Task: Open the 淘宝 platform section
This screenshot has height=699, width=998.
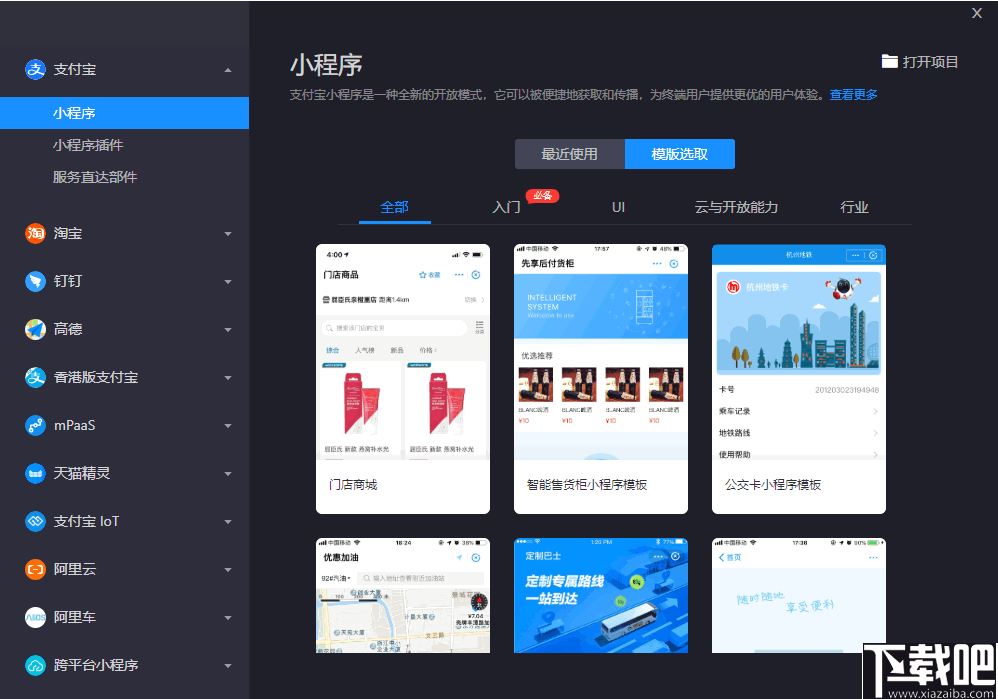Action: [33, 233]
